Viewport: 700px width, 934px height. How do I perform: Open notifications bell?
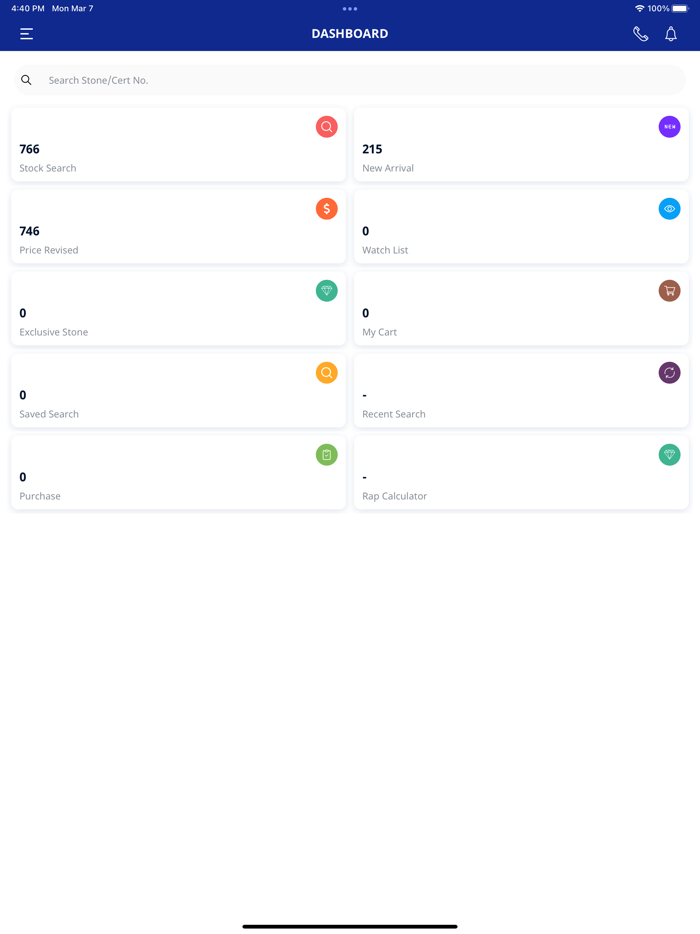(671, 34)
